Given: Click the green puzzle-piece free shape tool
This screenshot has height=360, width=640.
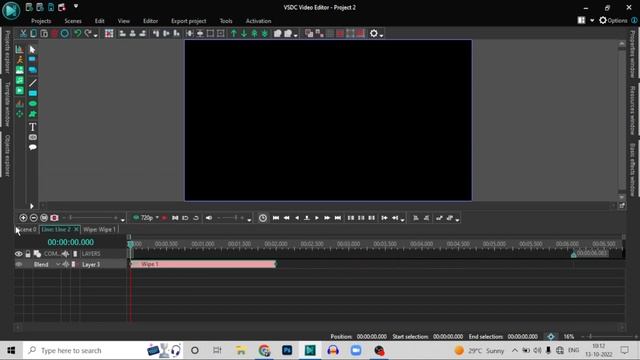Looking at the screenshot, I should point(33,114).
